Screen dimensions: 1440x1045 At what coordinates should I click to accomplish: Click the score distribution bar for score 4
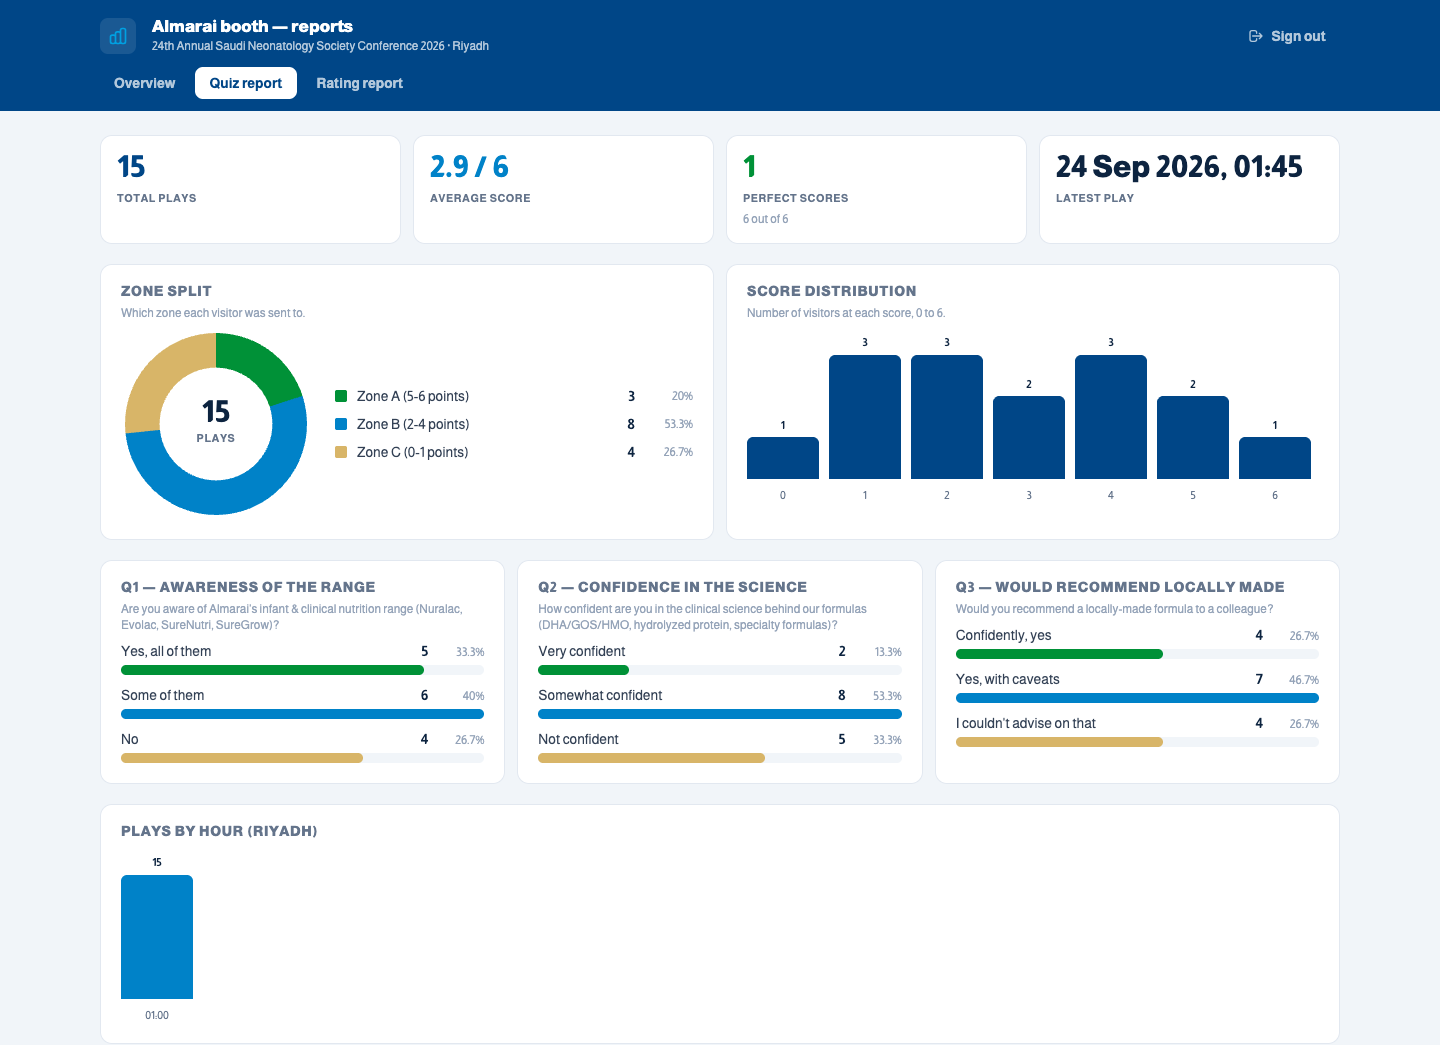point(1111,417)
